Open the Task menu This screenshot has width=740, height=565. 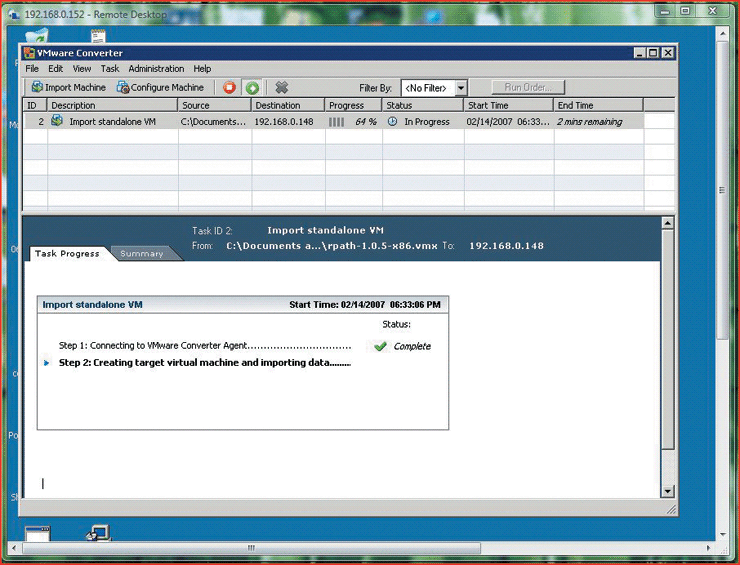pyautogui.click(x=110, y=69)
